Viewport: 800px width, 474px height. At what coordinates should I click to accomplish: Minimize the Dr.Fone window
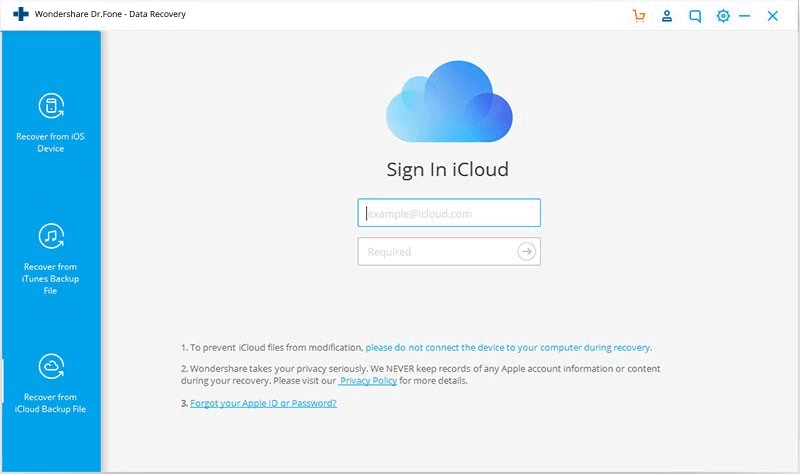pos(745,16)
